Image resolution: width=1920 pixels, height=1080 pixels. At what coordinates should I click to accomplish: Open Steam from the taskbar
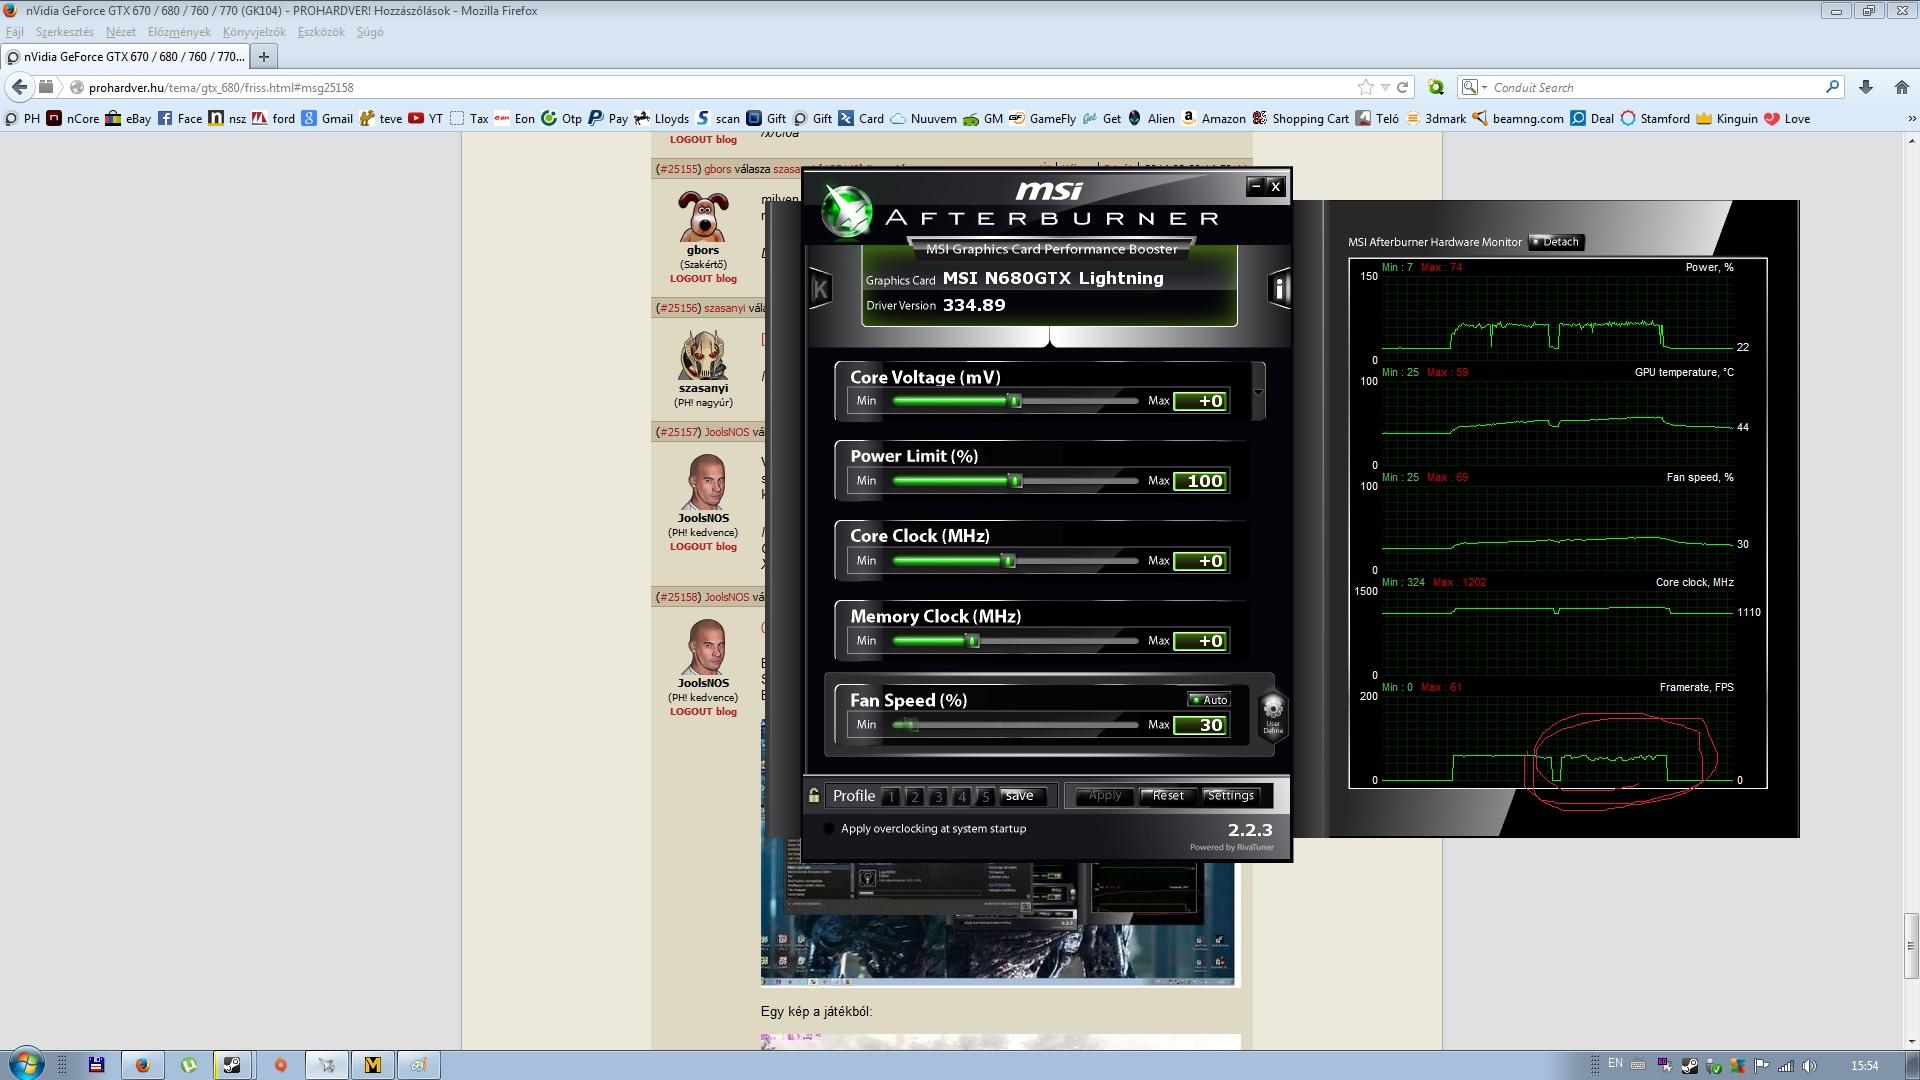[x=232, y=1065]
